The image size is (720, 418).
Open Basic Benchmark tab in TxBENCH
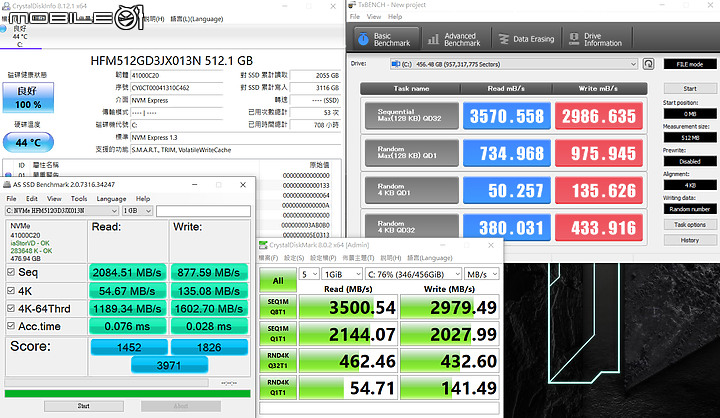[x=386, y=39]
